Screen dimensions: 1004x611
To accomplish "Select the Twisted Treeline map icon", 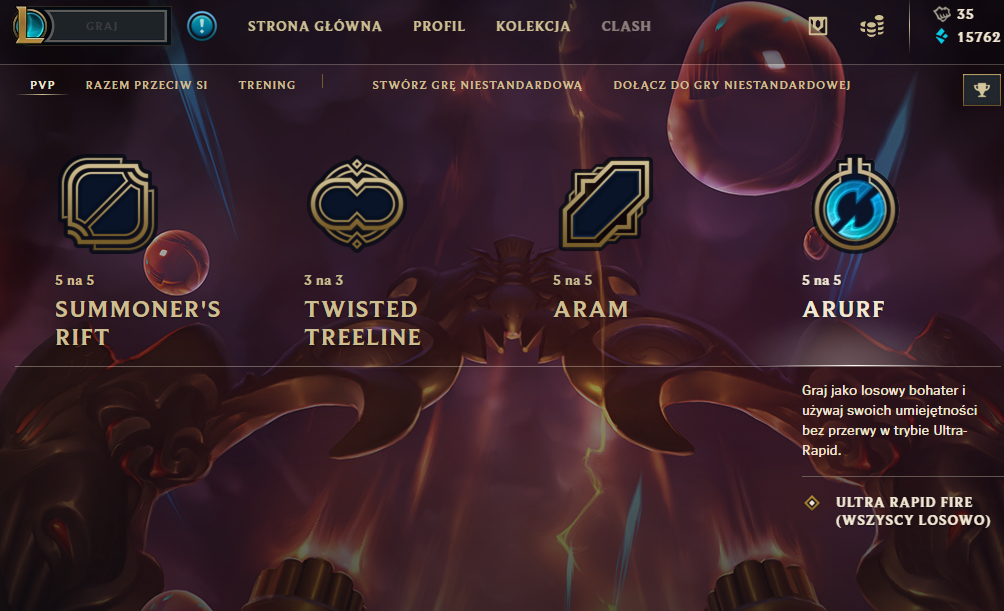I will point(357,204).
